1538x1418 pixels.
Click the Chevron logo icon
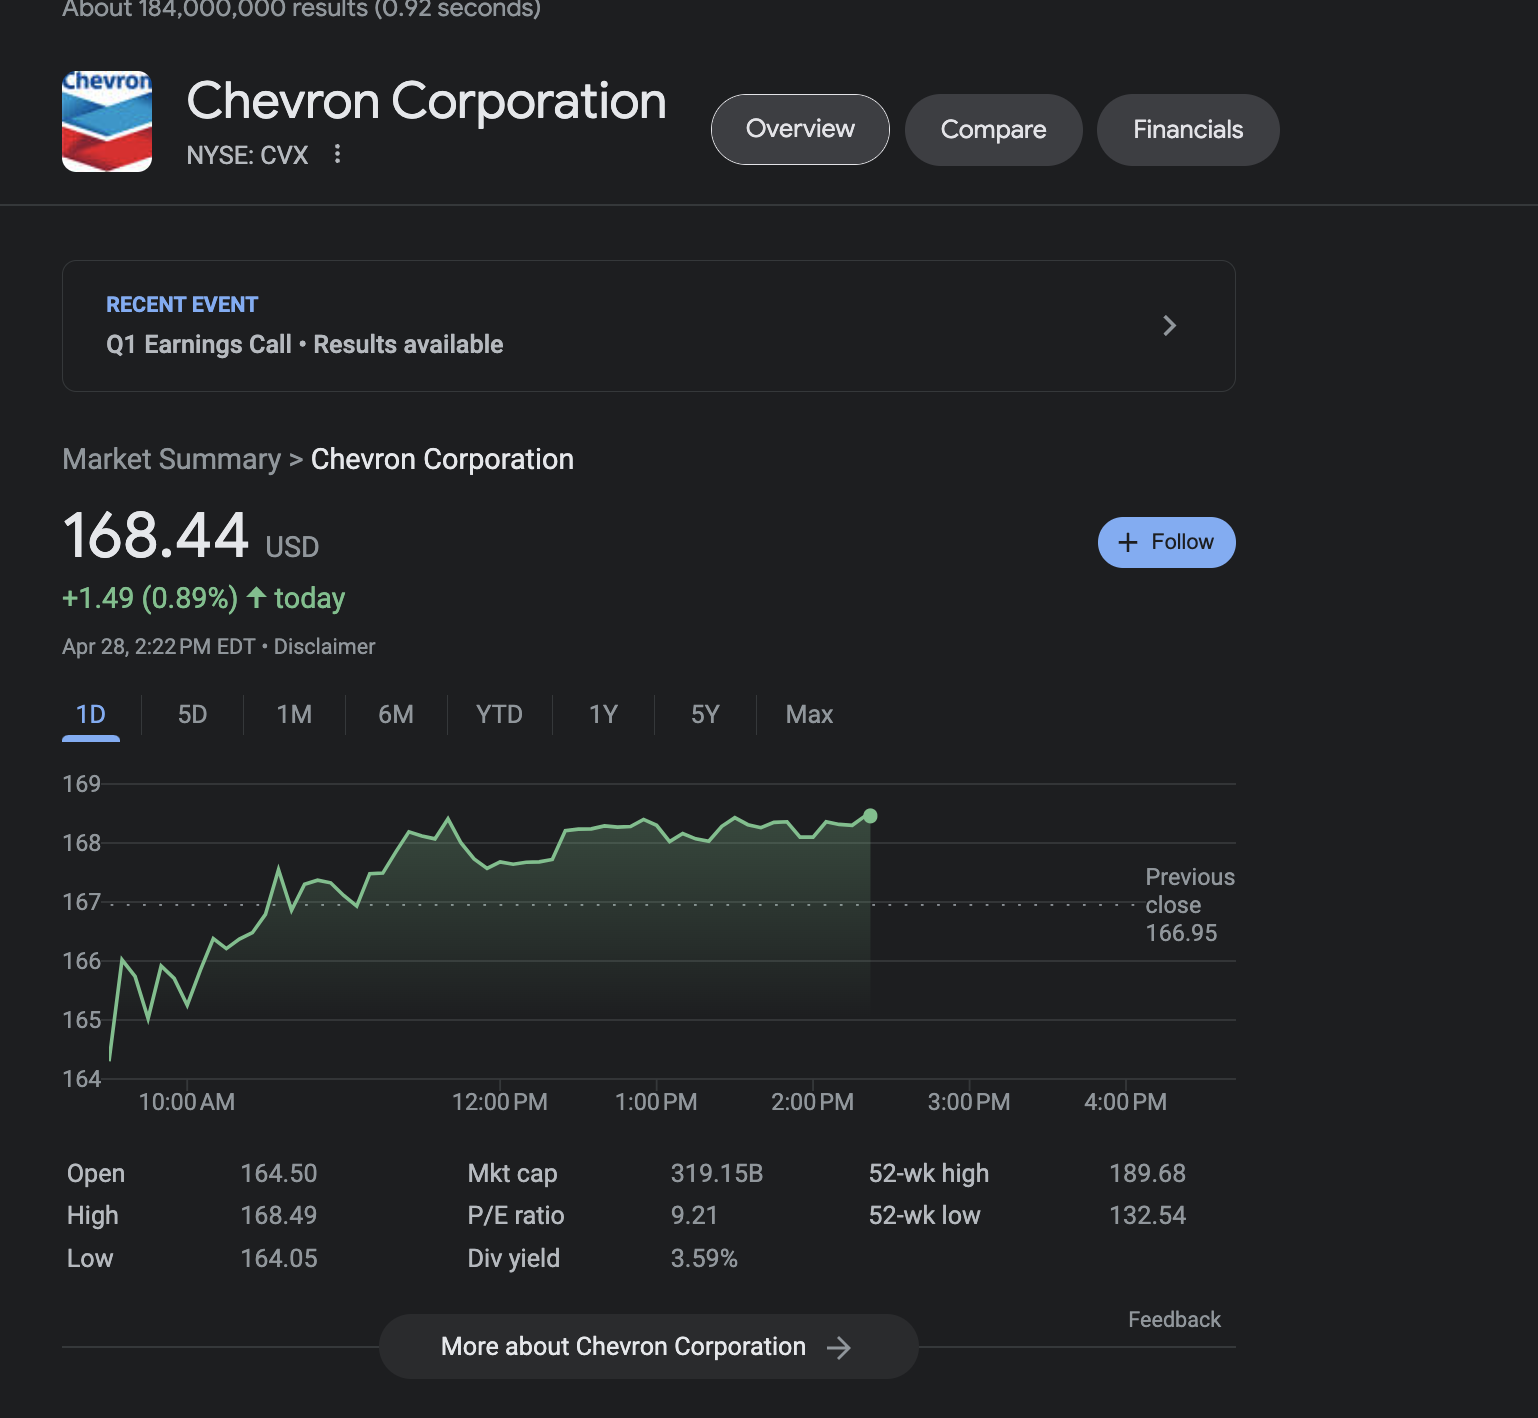(x=107, y=122)
